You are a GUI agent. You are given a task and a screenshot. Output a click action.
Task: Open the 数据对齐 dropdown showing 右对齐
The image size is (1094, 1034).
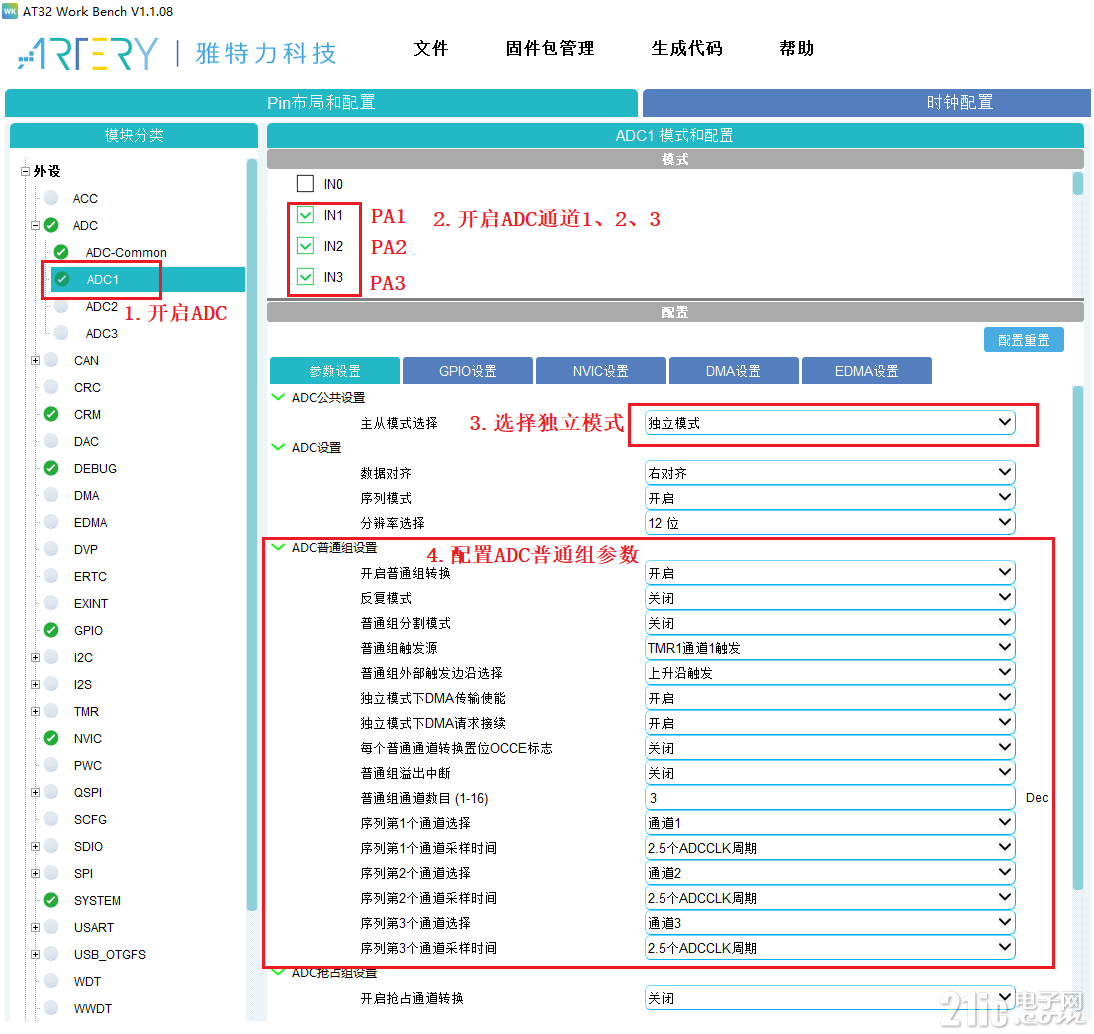click(830, 473)
